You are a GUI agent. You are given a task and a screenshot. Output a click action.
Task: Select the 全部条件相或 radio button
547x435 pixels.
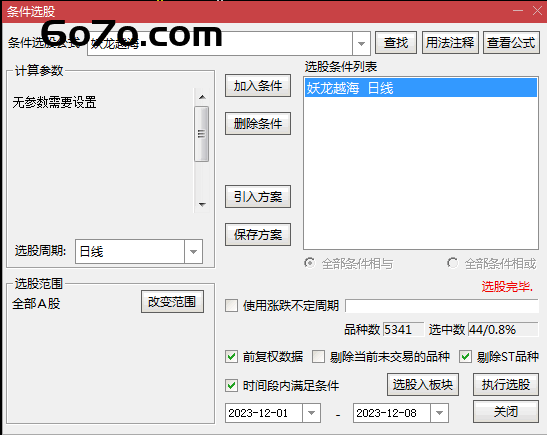pyautogui.click(x=452, y=263)
